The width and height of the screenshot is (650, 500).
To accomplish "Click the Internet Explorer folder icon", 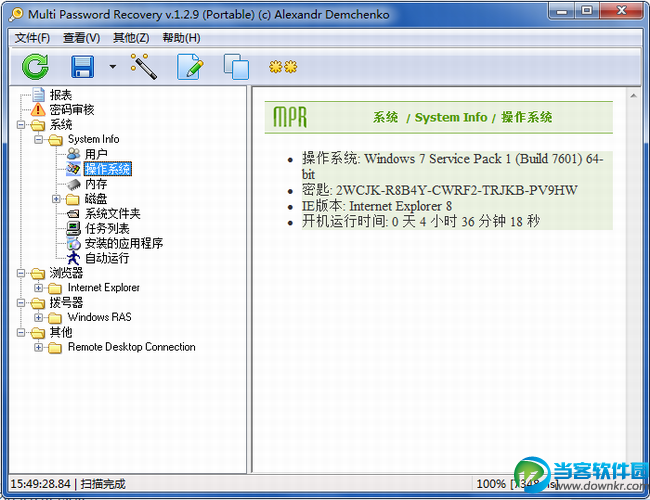I will (55, 288).
